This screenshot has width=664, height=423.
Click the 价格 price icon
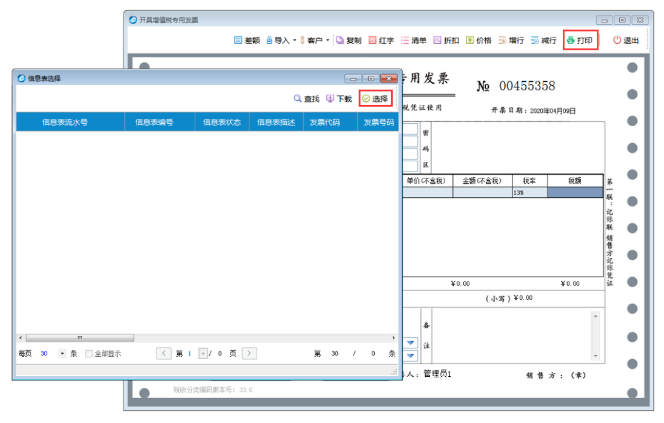(x=478, y=41)
